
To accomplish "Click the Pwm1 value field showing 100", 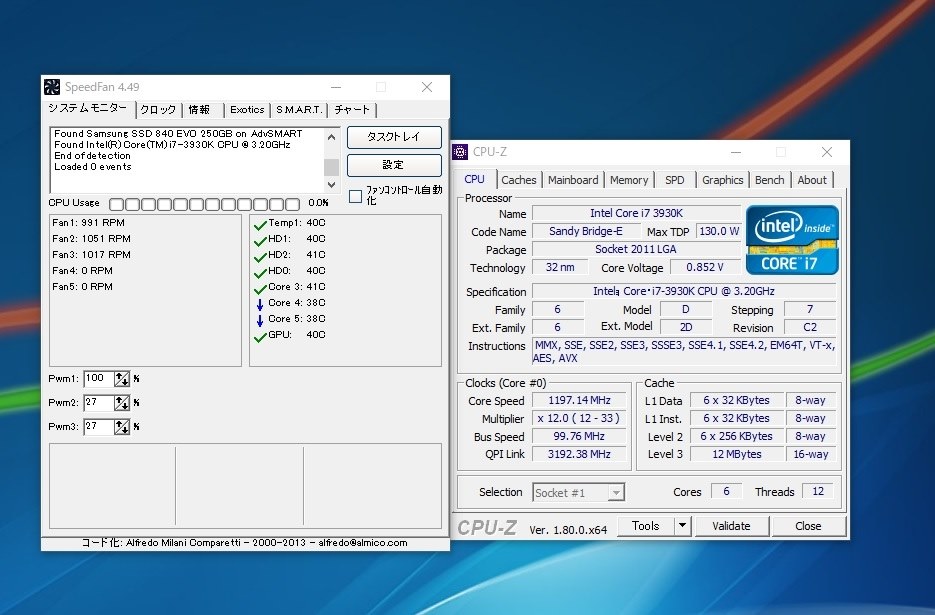I will (98, 379).
